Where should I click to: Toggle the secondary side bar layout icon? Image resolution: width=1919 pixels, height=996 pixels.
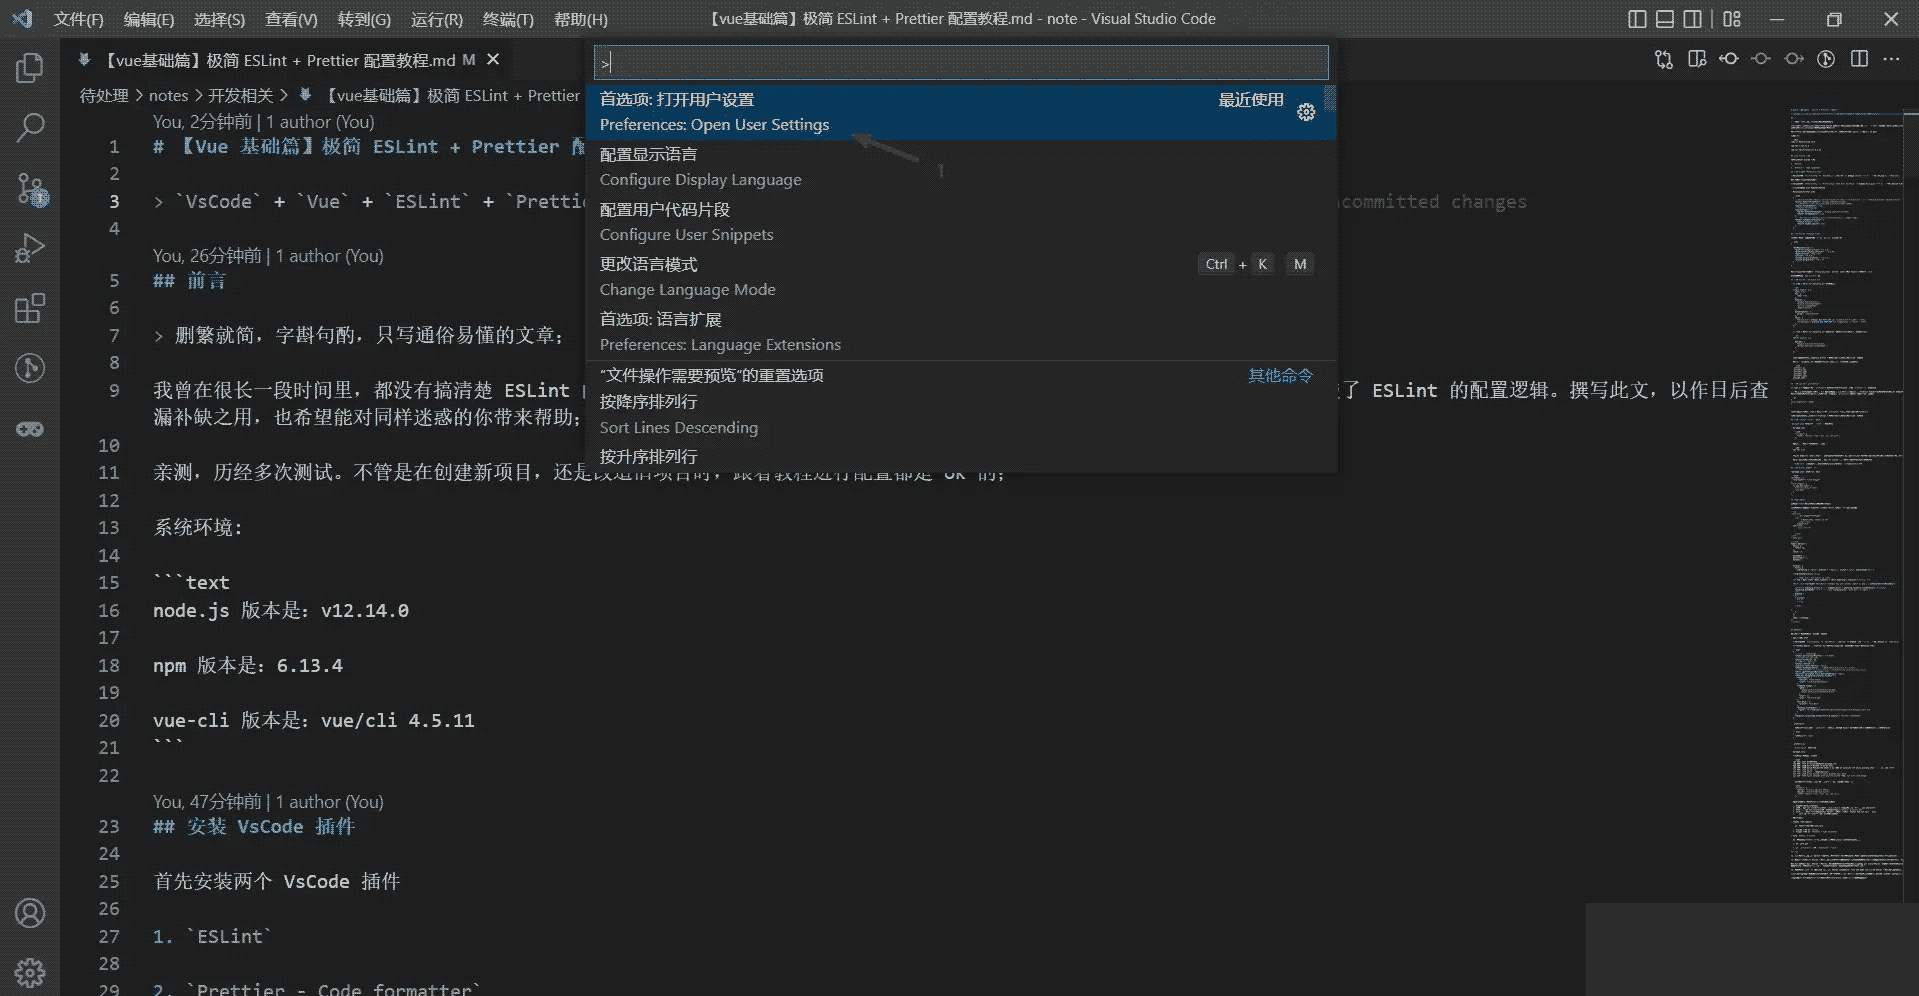point(1693,19)
